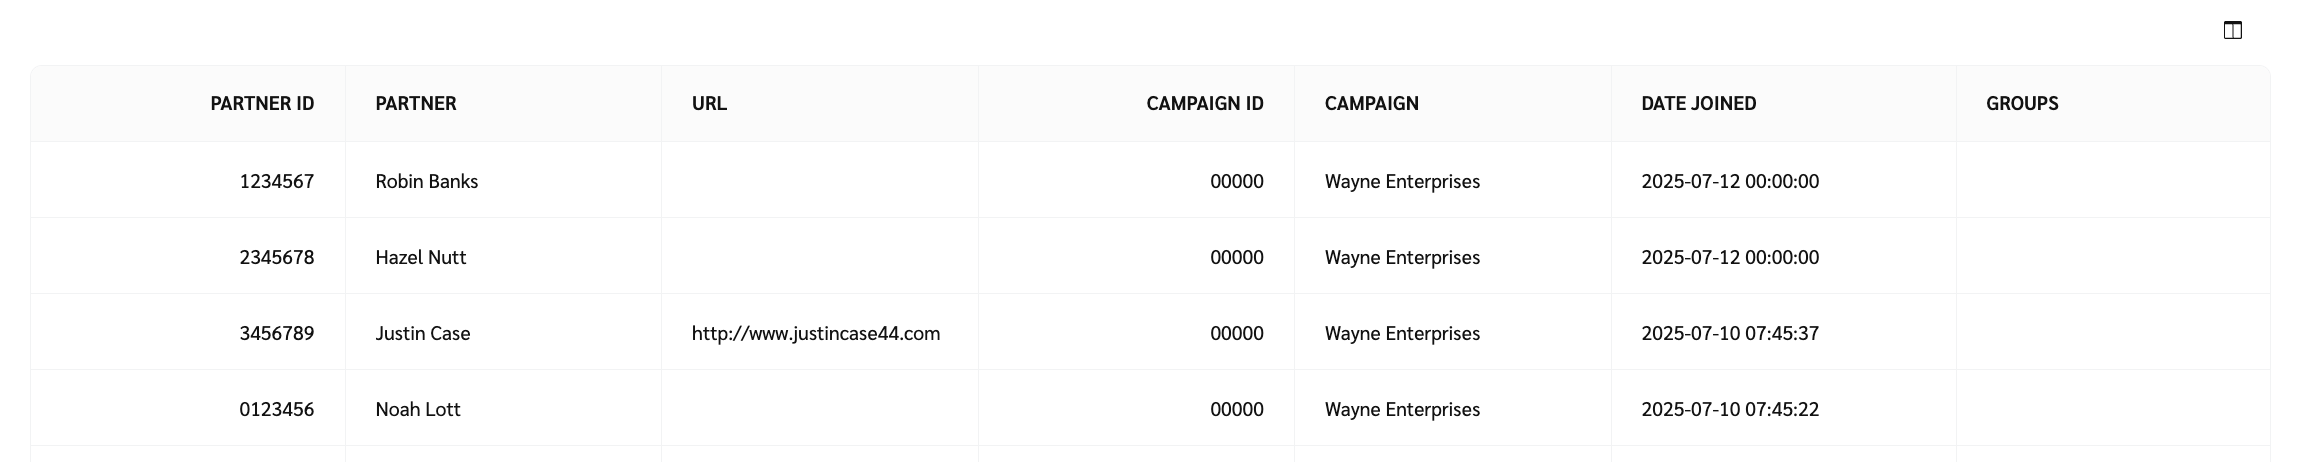Click the Groups column header
The width and height of the screenshot is (2316, 462).
tap(2021, 104)
